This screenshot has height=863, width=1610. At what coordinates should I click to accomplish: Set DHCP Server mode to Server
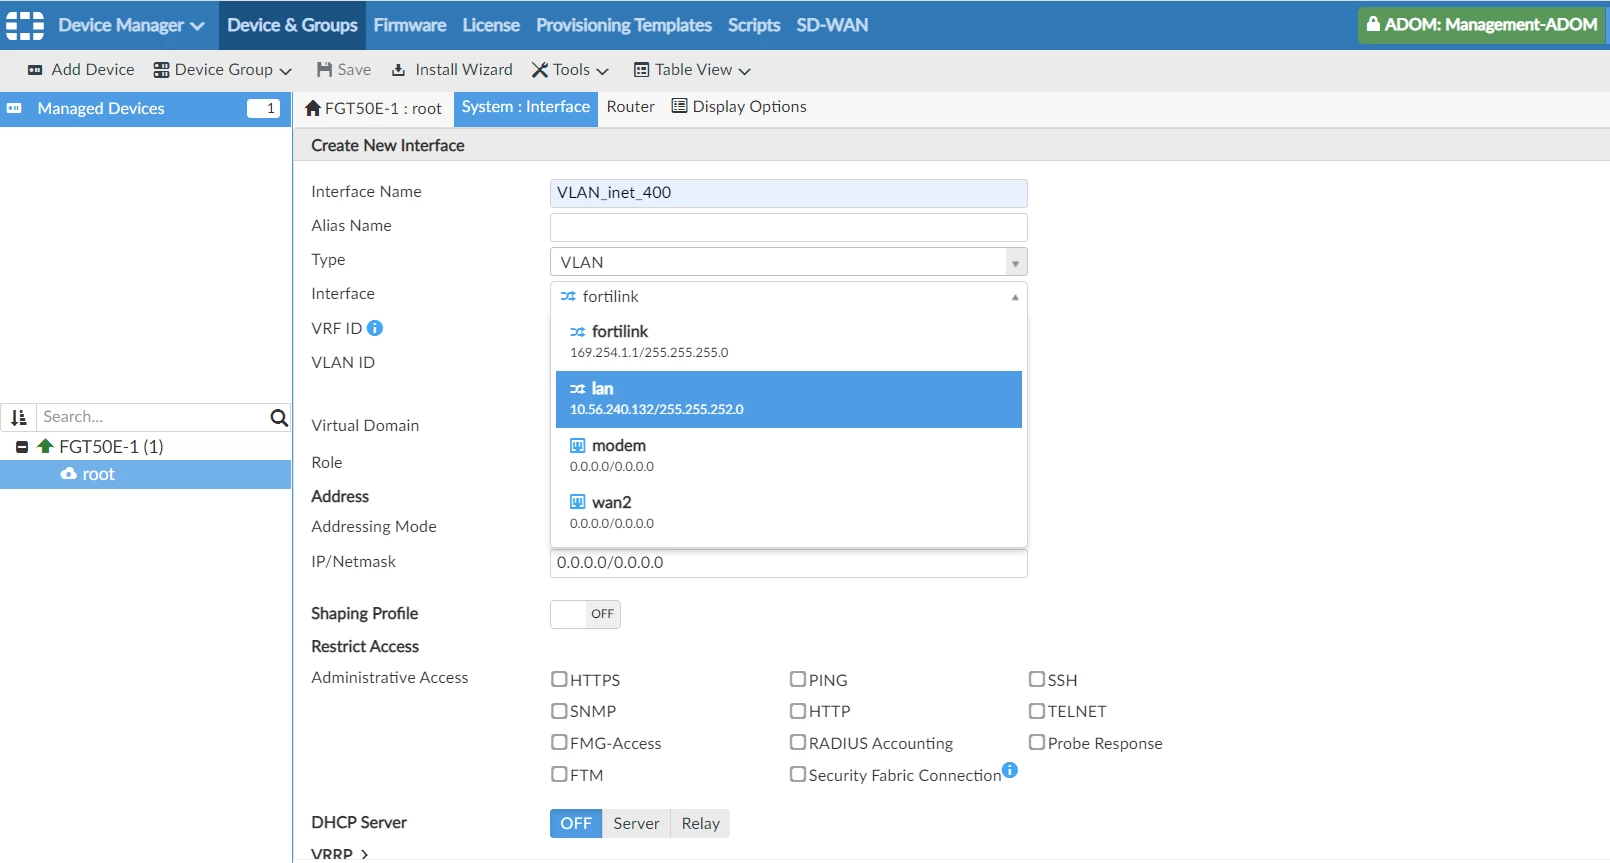[636, 824]
